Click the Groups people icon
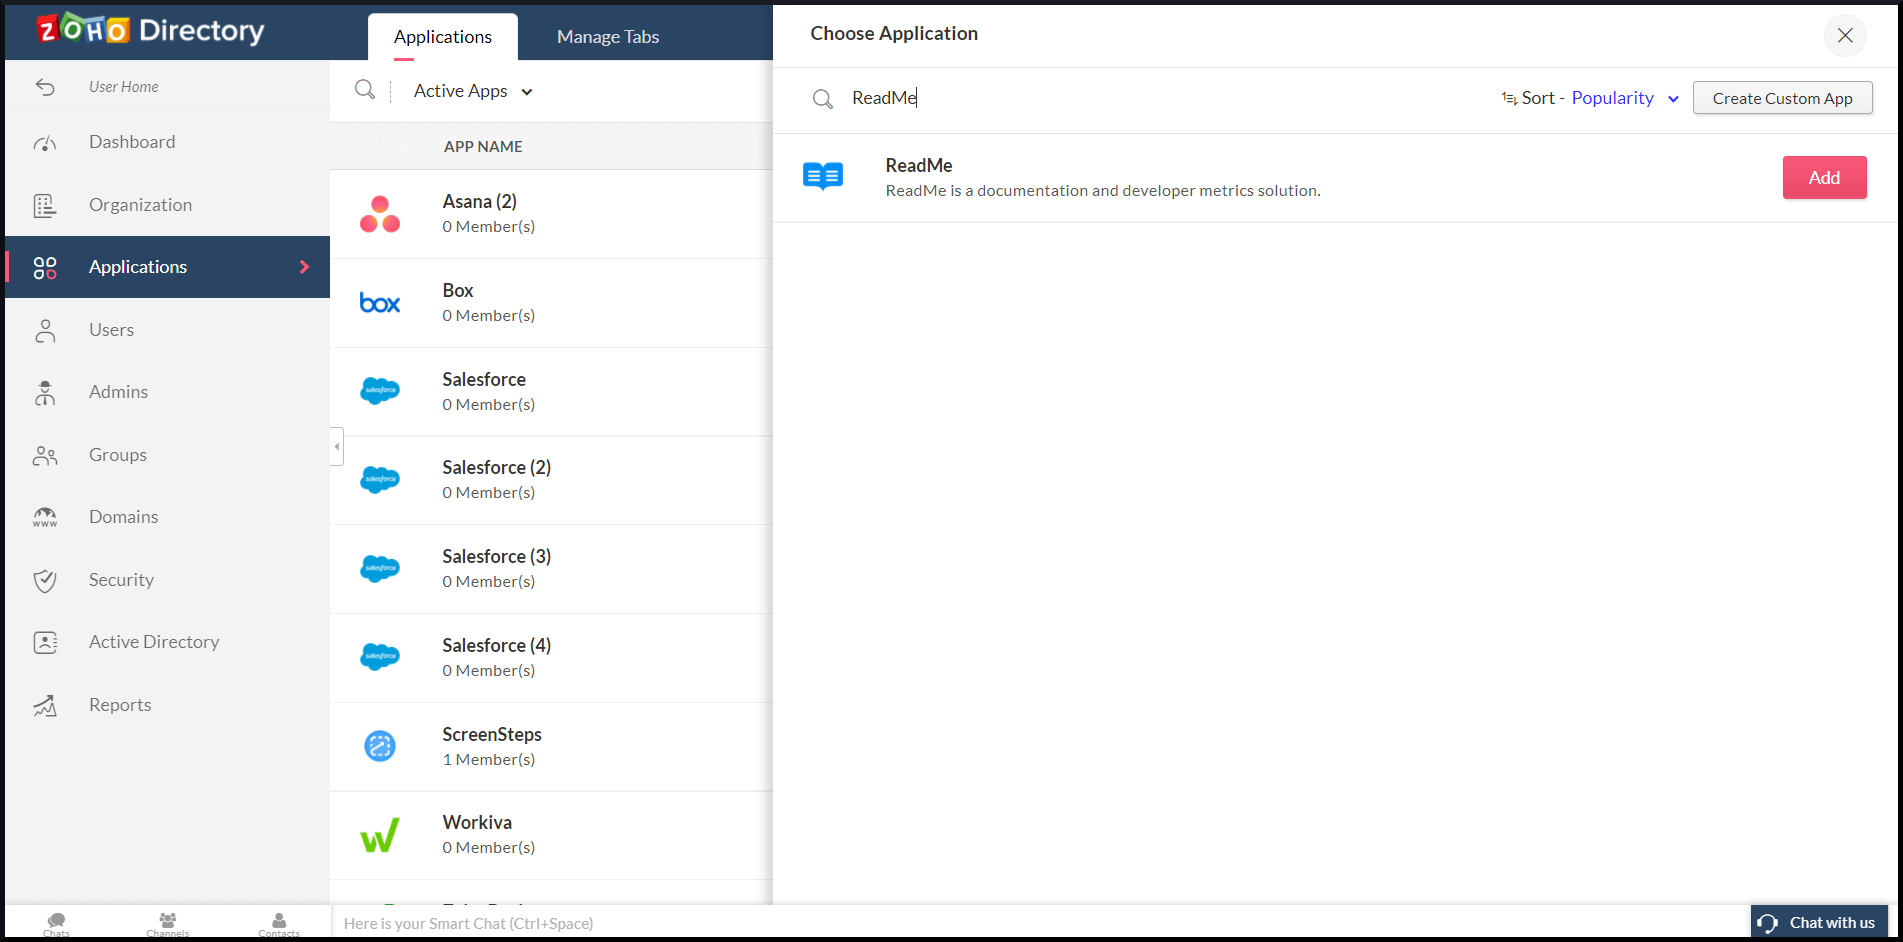The image size is (1903, 942). click(x=45, y=456)
